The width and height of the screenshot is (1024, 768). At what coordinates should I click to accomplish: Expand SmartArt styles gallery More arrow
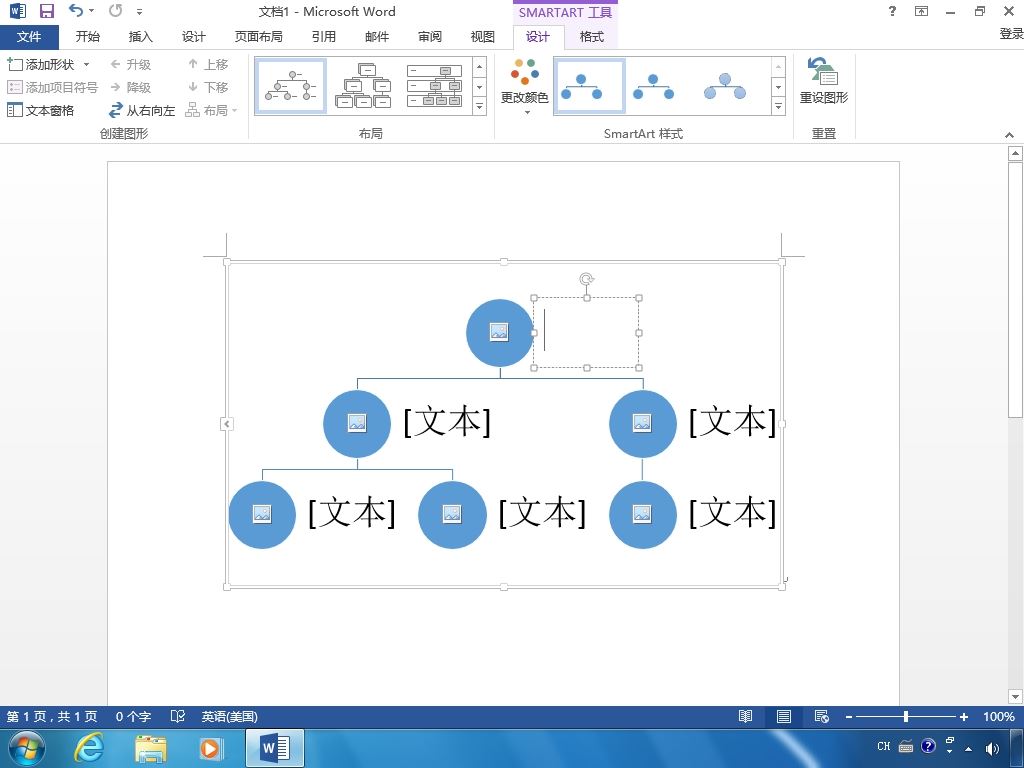[778, 106]
